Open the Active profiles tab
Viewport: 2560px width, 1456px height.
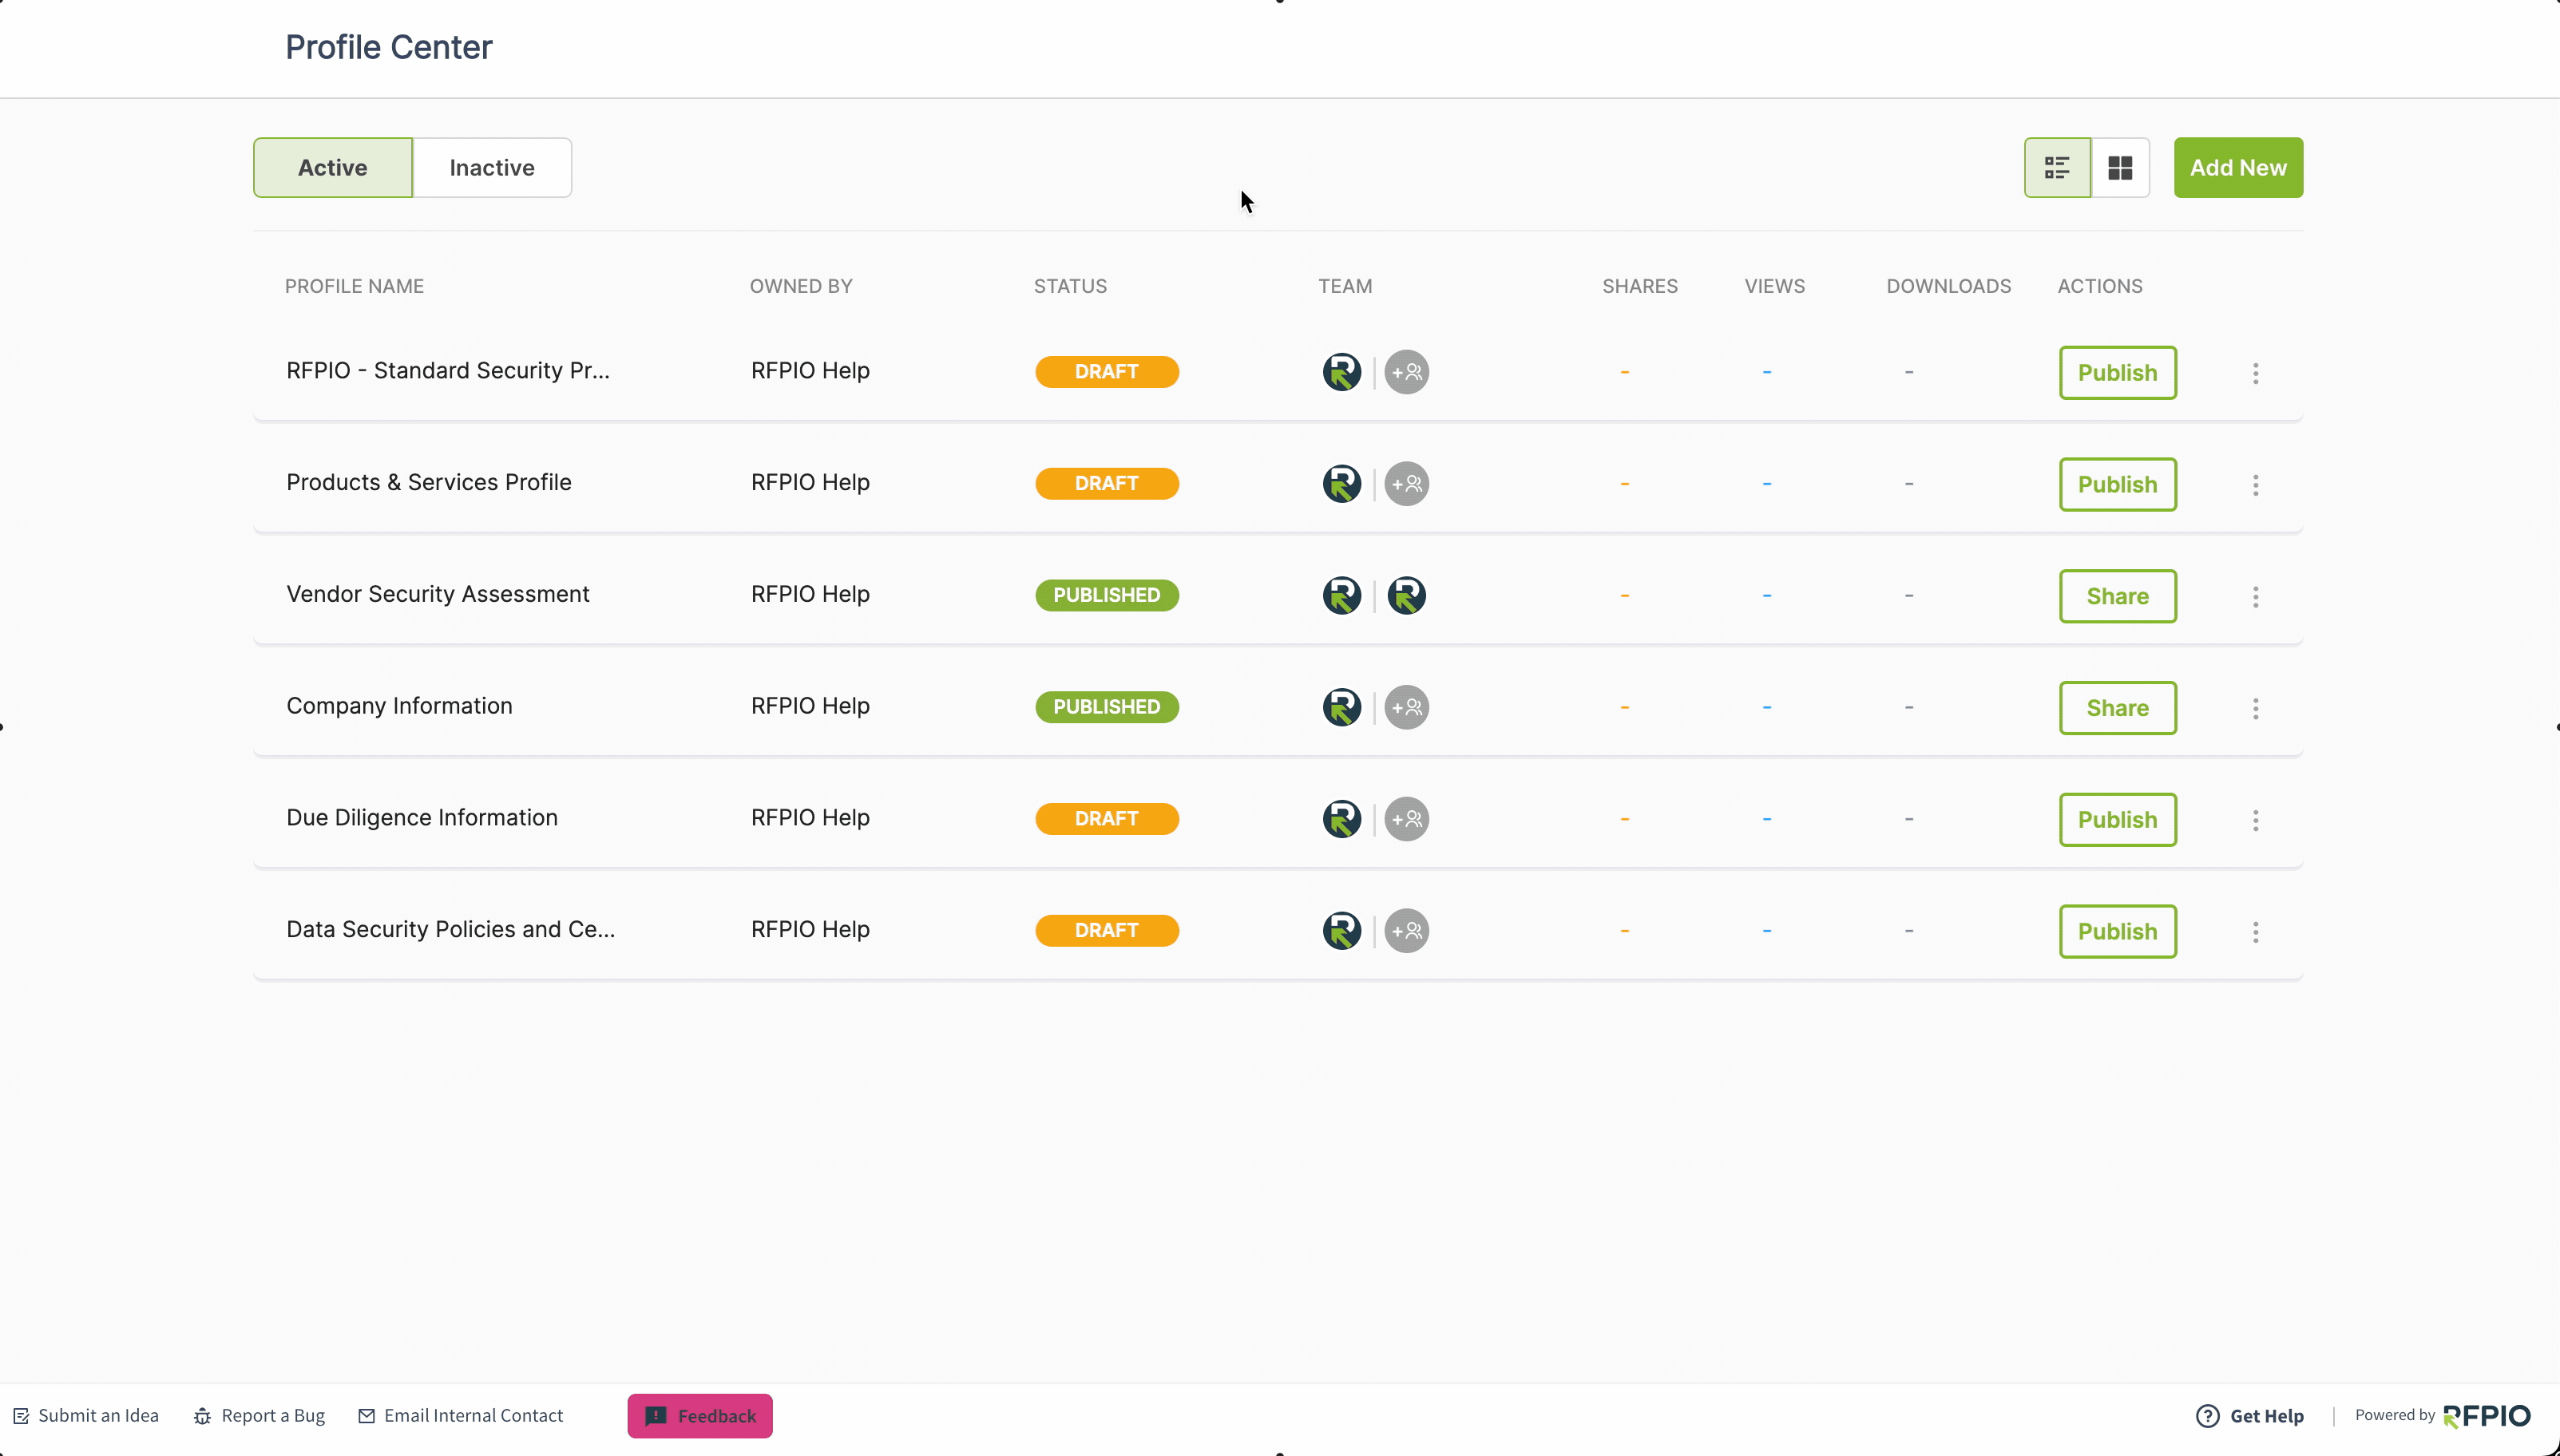tap(333, 168)
